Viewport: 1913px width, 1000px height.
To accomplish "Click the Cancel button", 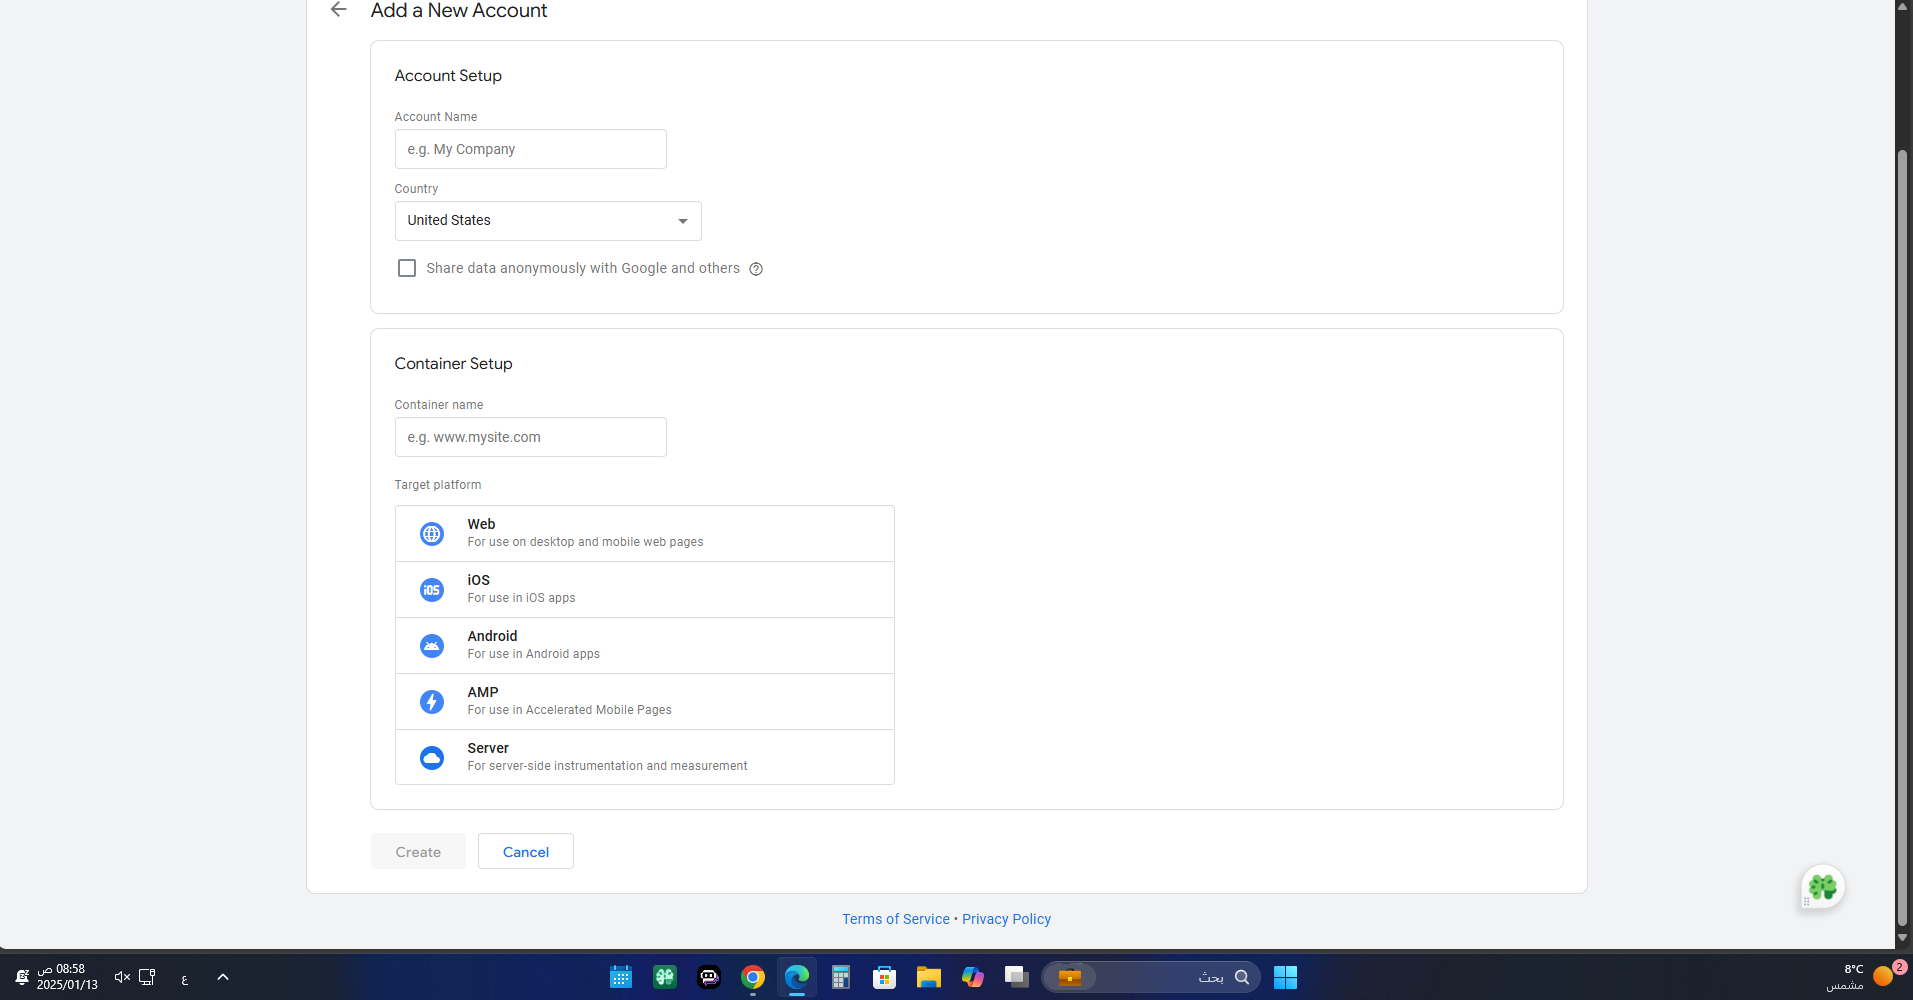I will pyautogui.click(x=525, y=852).
